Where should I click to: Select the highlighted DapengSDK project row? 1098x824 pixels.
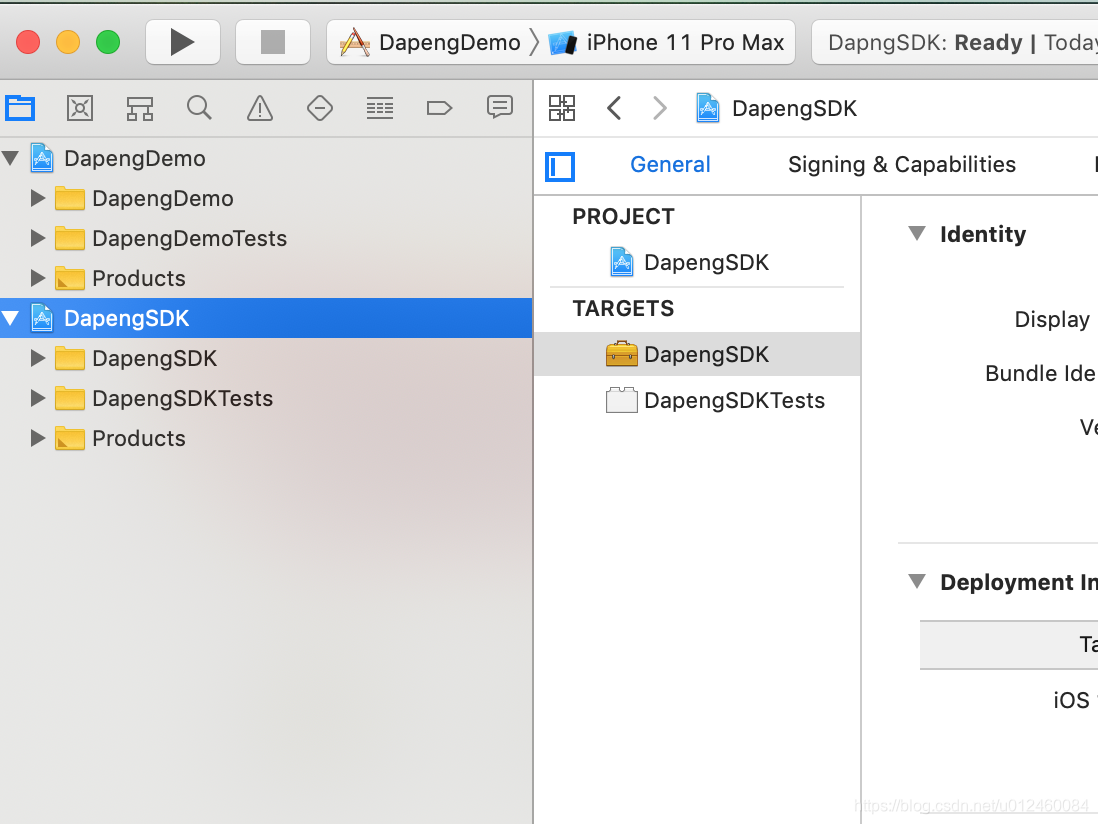(x=266, y=319)
